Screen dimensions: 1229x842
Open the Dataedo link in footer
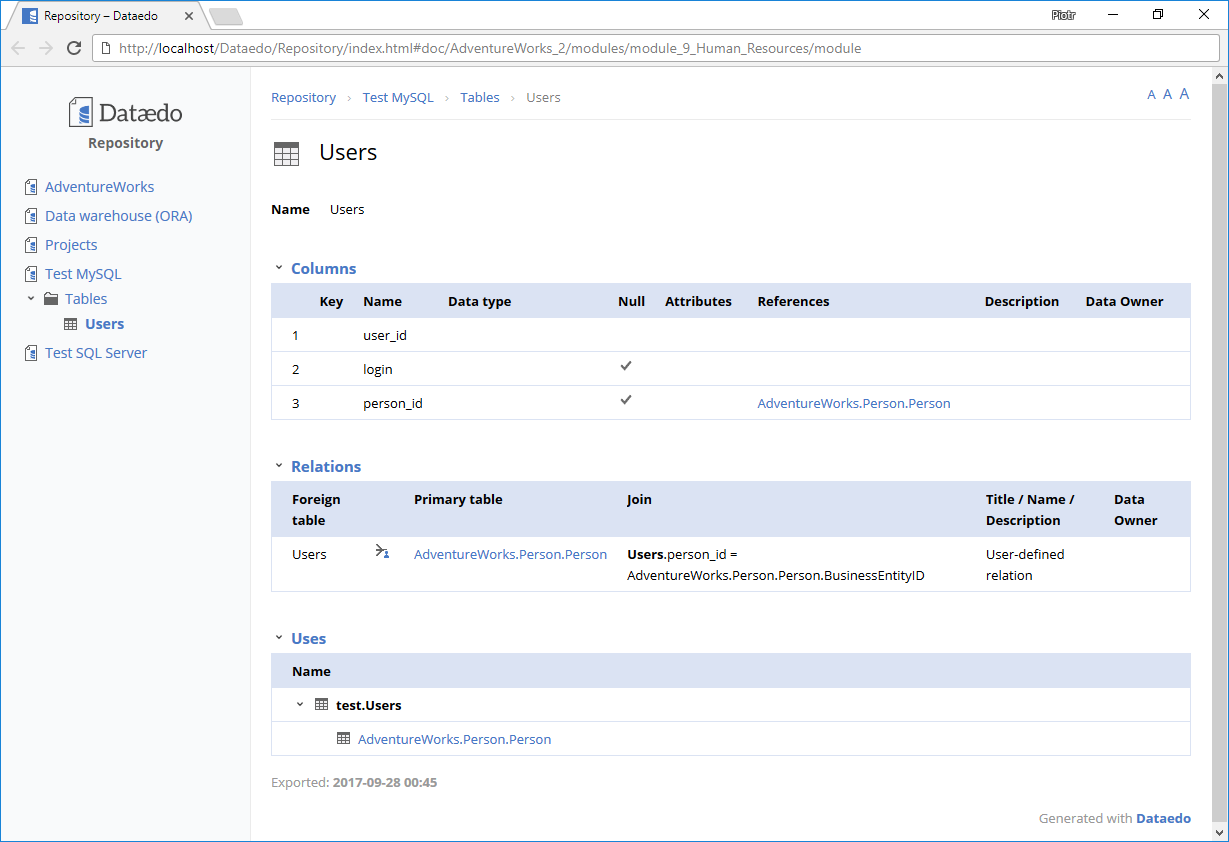pos(1163,818)
